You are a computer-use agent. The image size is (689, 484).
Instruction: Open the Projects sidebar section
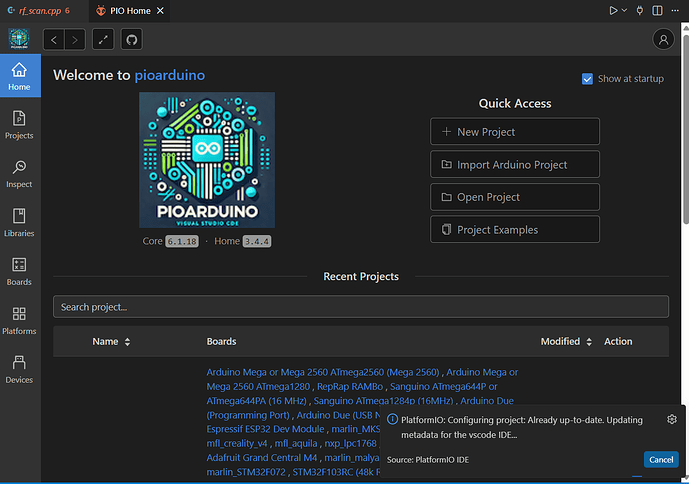[19, 125]
